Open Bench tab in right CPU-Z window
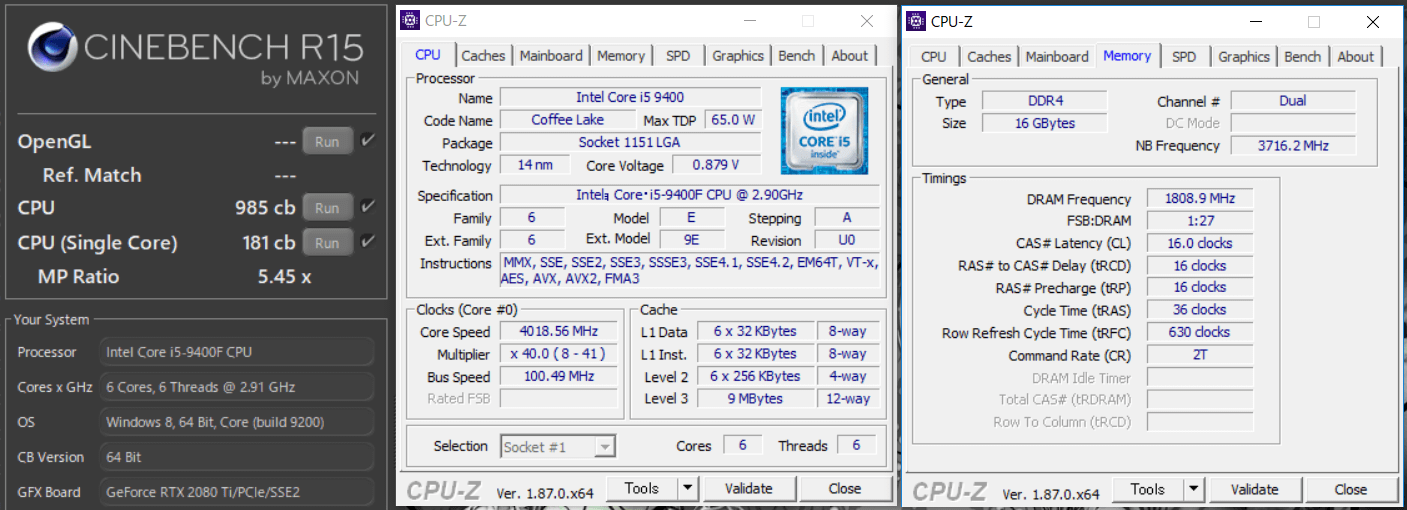This screenshot has width=1407, height=510. click(x=1303, y=57)
